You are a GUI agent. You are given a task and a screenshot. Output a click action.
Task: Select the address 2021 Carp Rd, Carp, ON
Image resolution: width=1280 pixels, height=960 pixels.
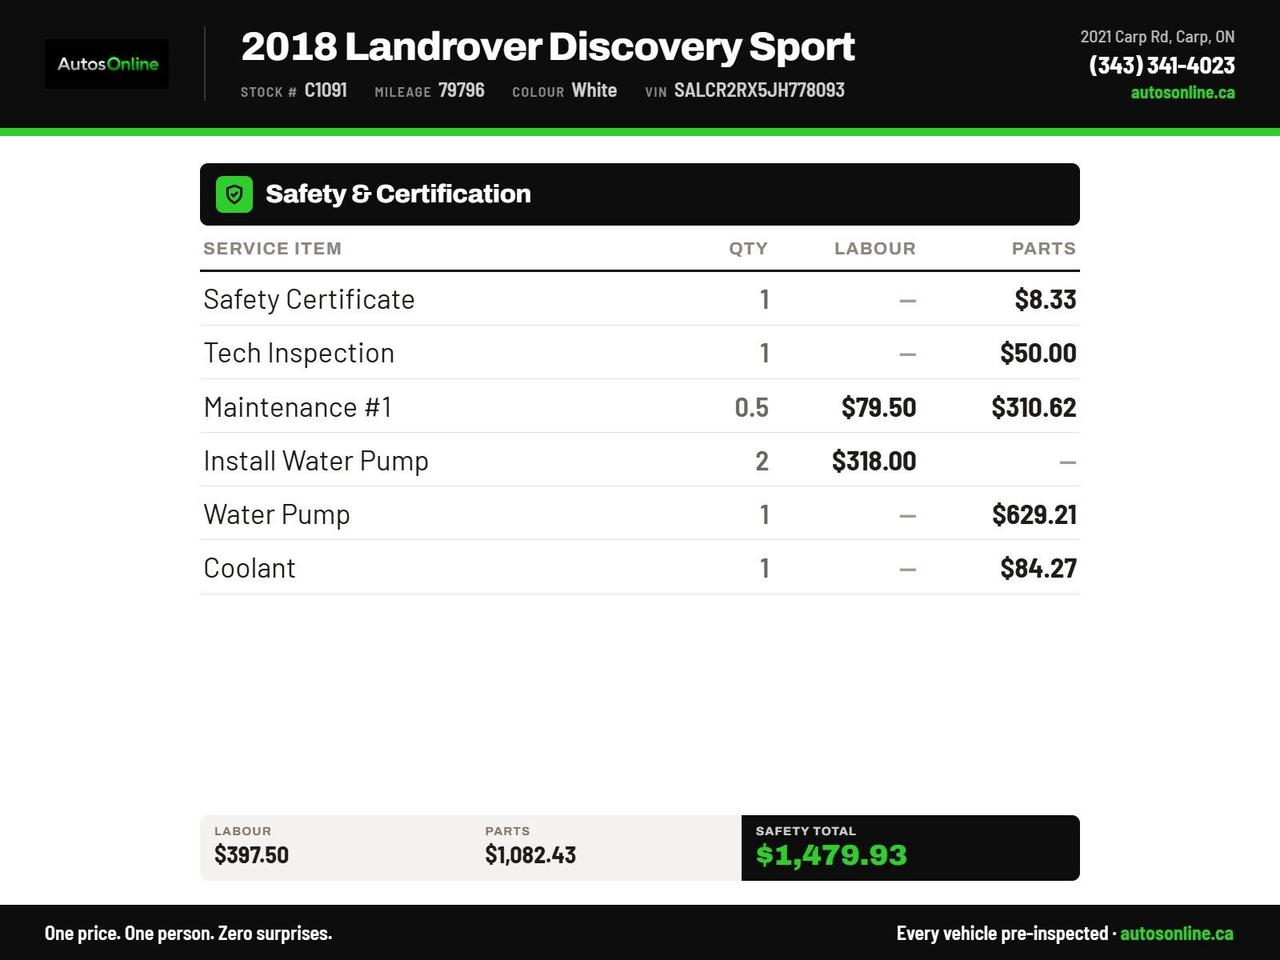(1157, 37)
